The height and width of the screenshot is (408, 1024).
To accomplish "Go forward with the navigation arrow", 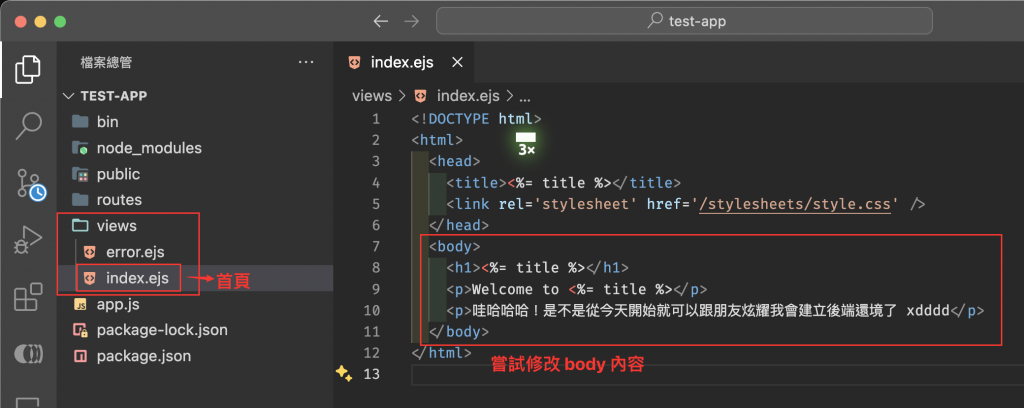I will [x=411, y=21].
